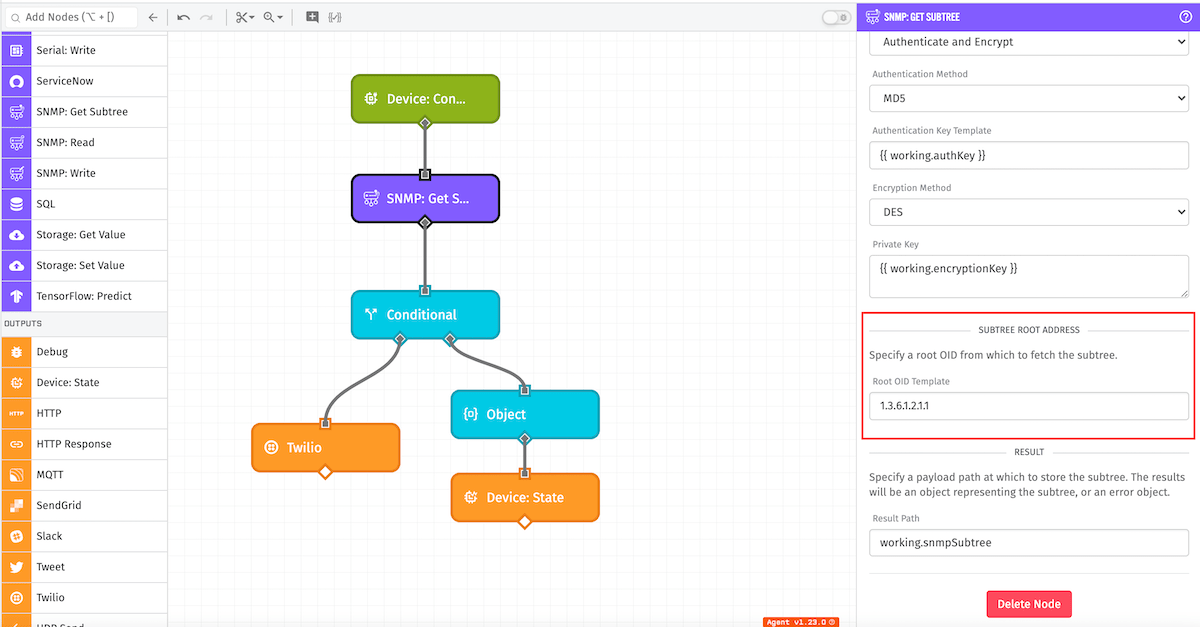Select the Device: Con... node on canvas

[x=425, y=99]
